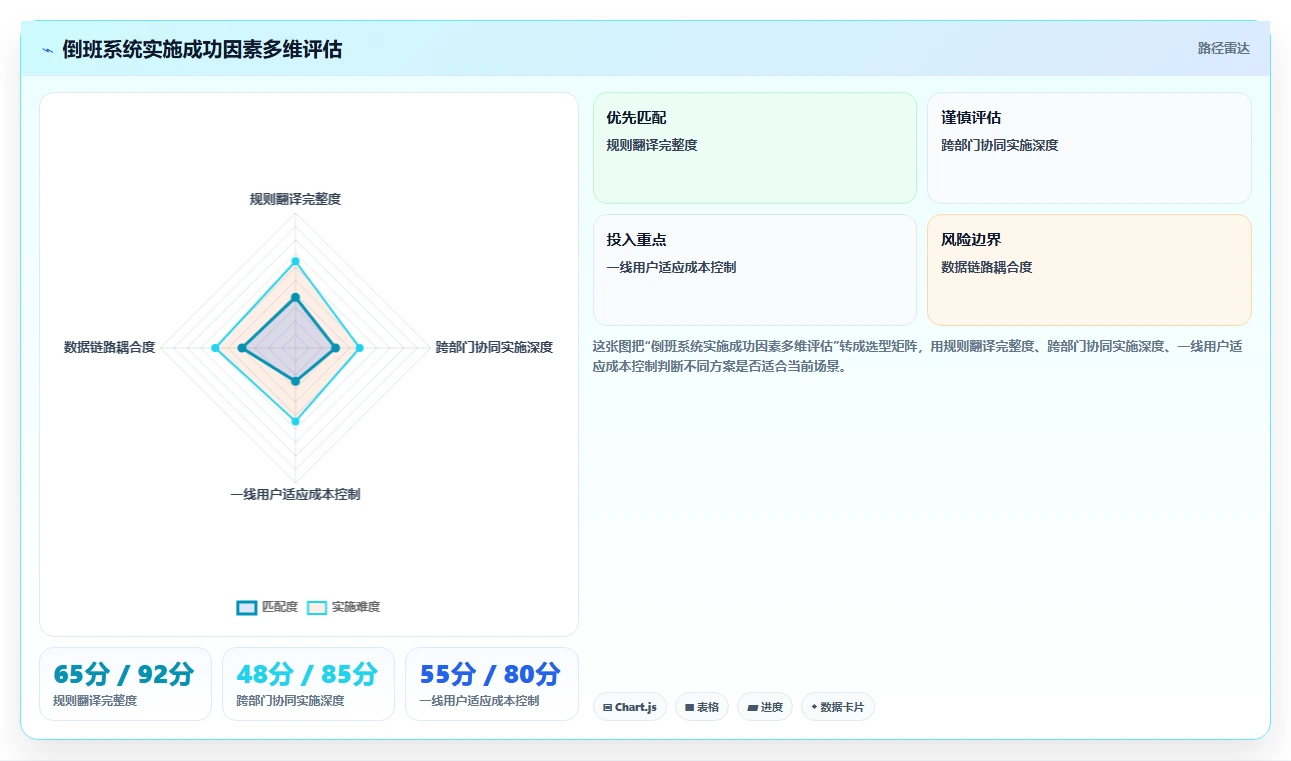This screenshot has height=761, width=1291.
Task: Click the lightning icon beside the page title
Action: pos(48,50)
